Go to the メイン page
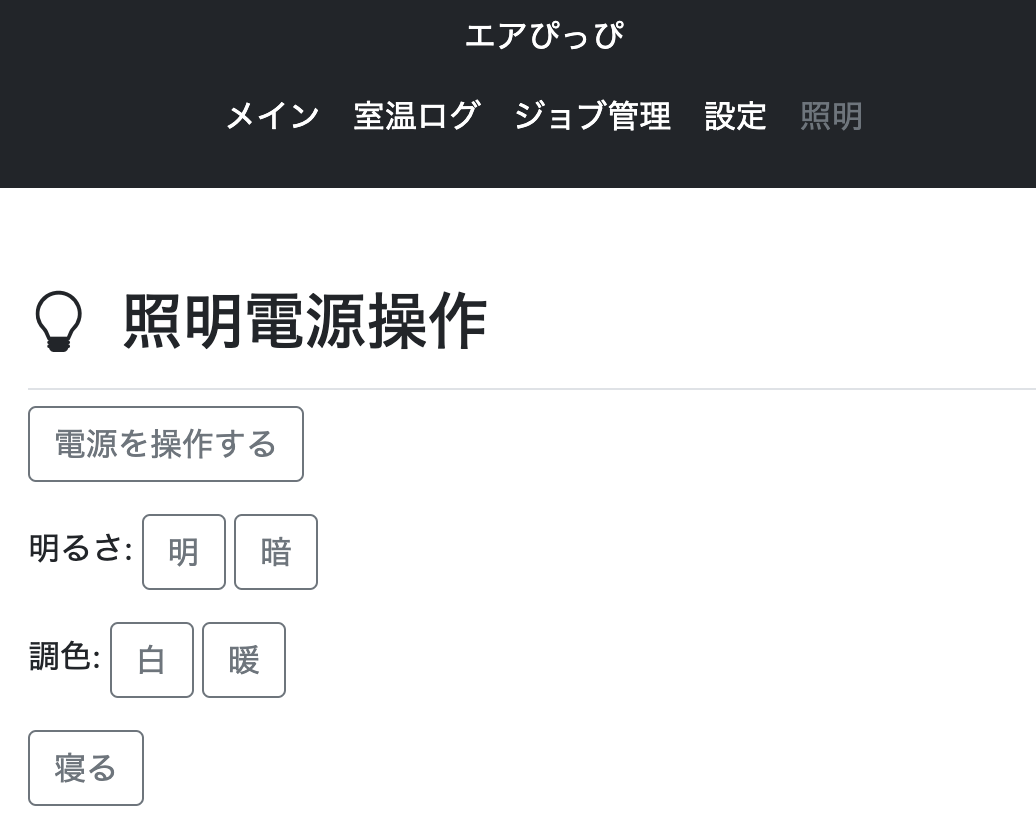Viewport: 1036px width, 840px height. [x=272, y=117]
